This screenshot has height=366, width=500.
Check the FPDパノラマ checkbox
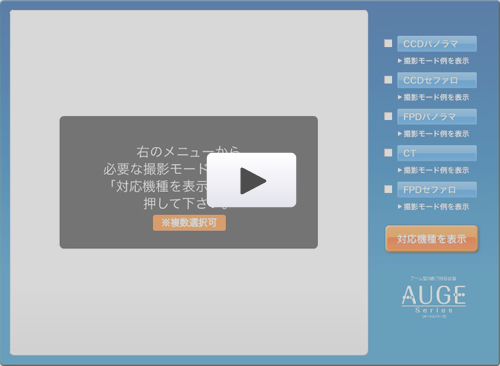coord(388,116)
